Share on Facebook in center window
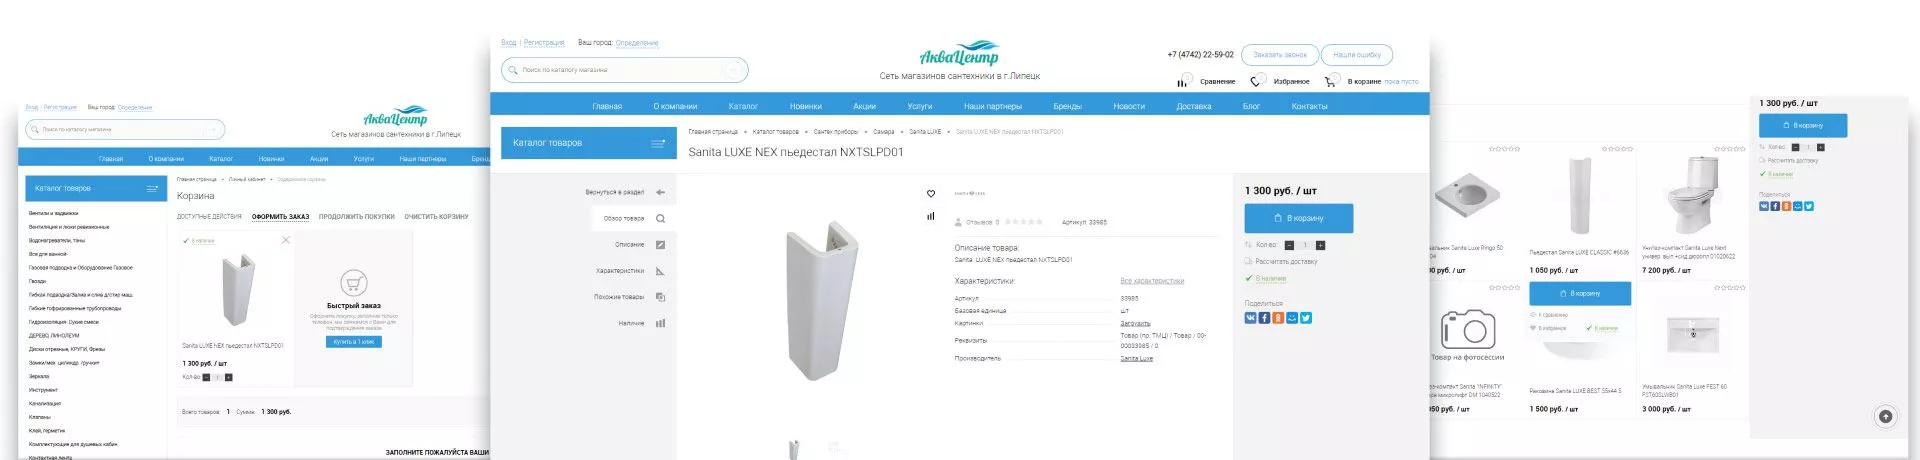Image resolution: width=1920 pixels, height=460 pixels. pyautogui.click(x=1264, y=318)
